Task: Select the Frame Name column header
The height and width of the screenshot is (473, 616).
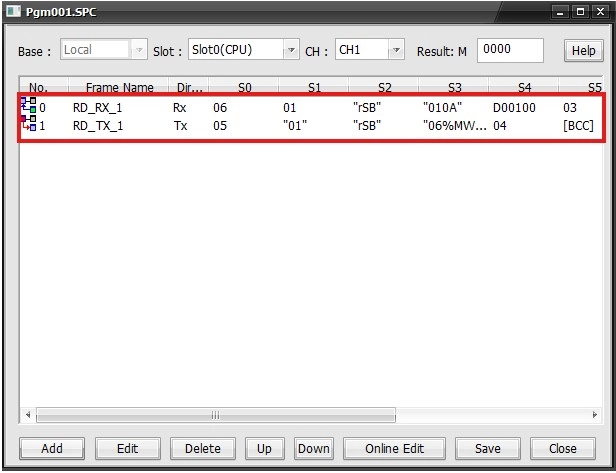Action: coord(119,86)
